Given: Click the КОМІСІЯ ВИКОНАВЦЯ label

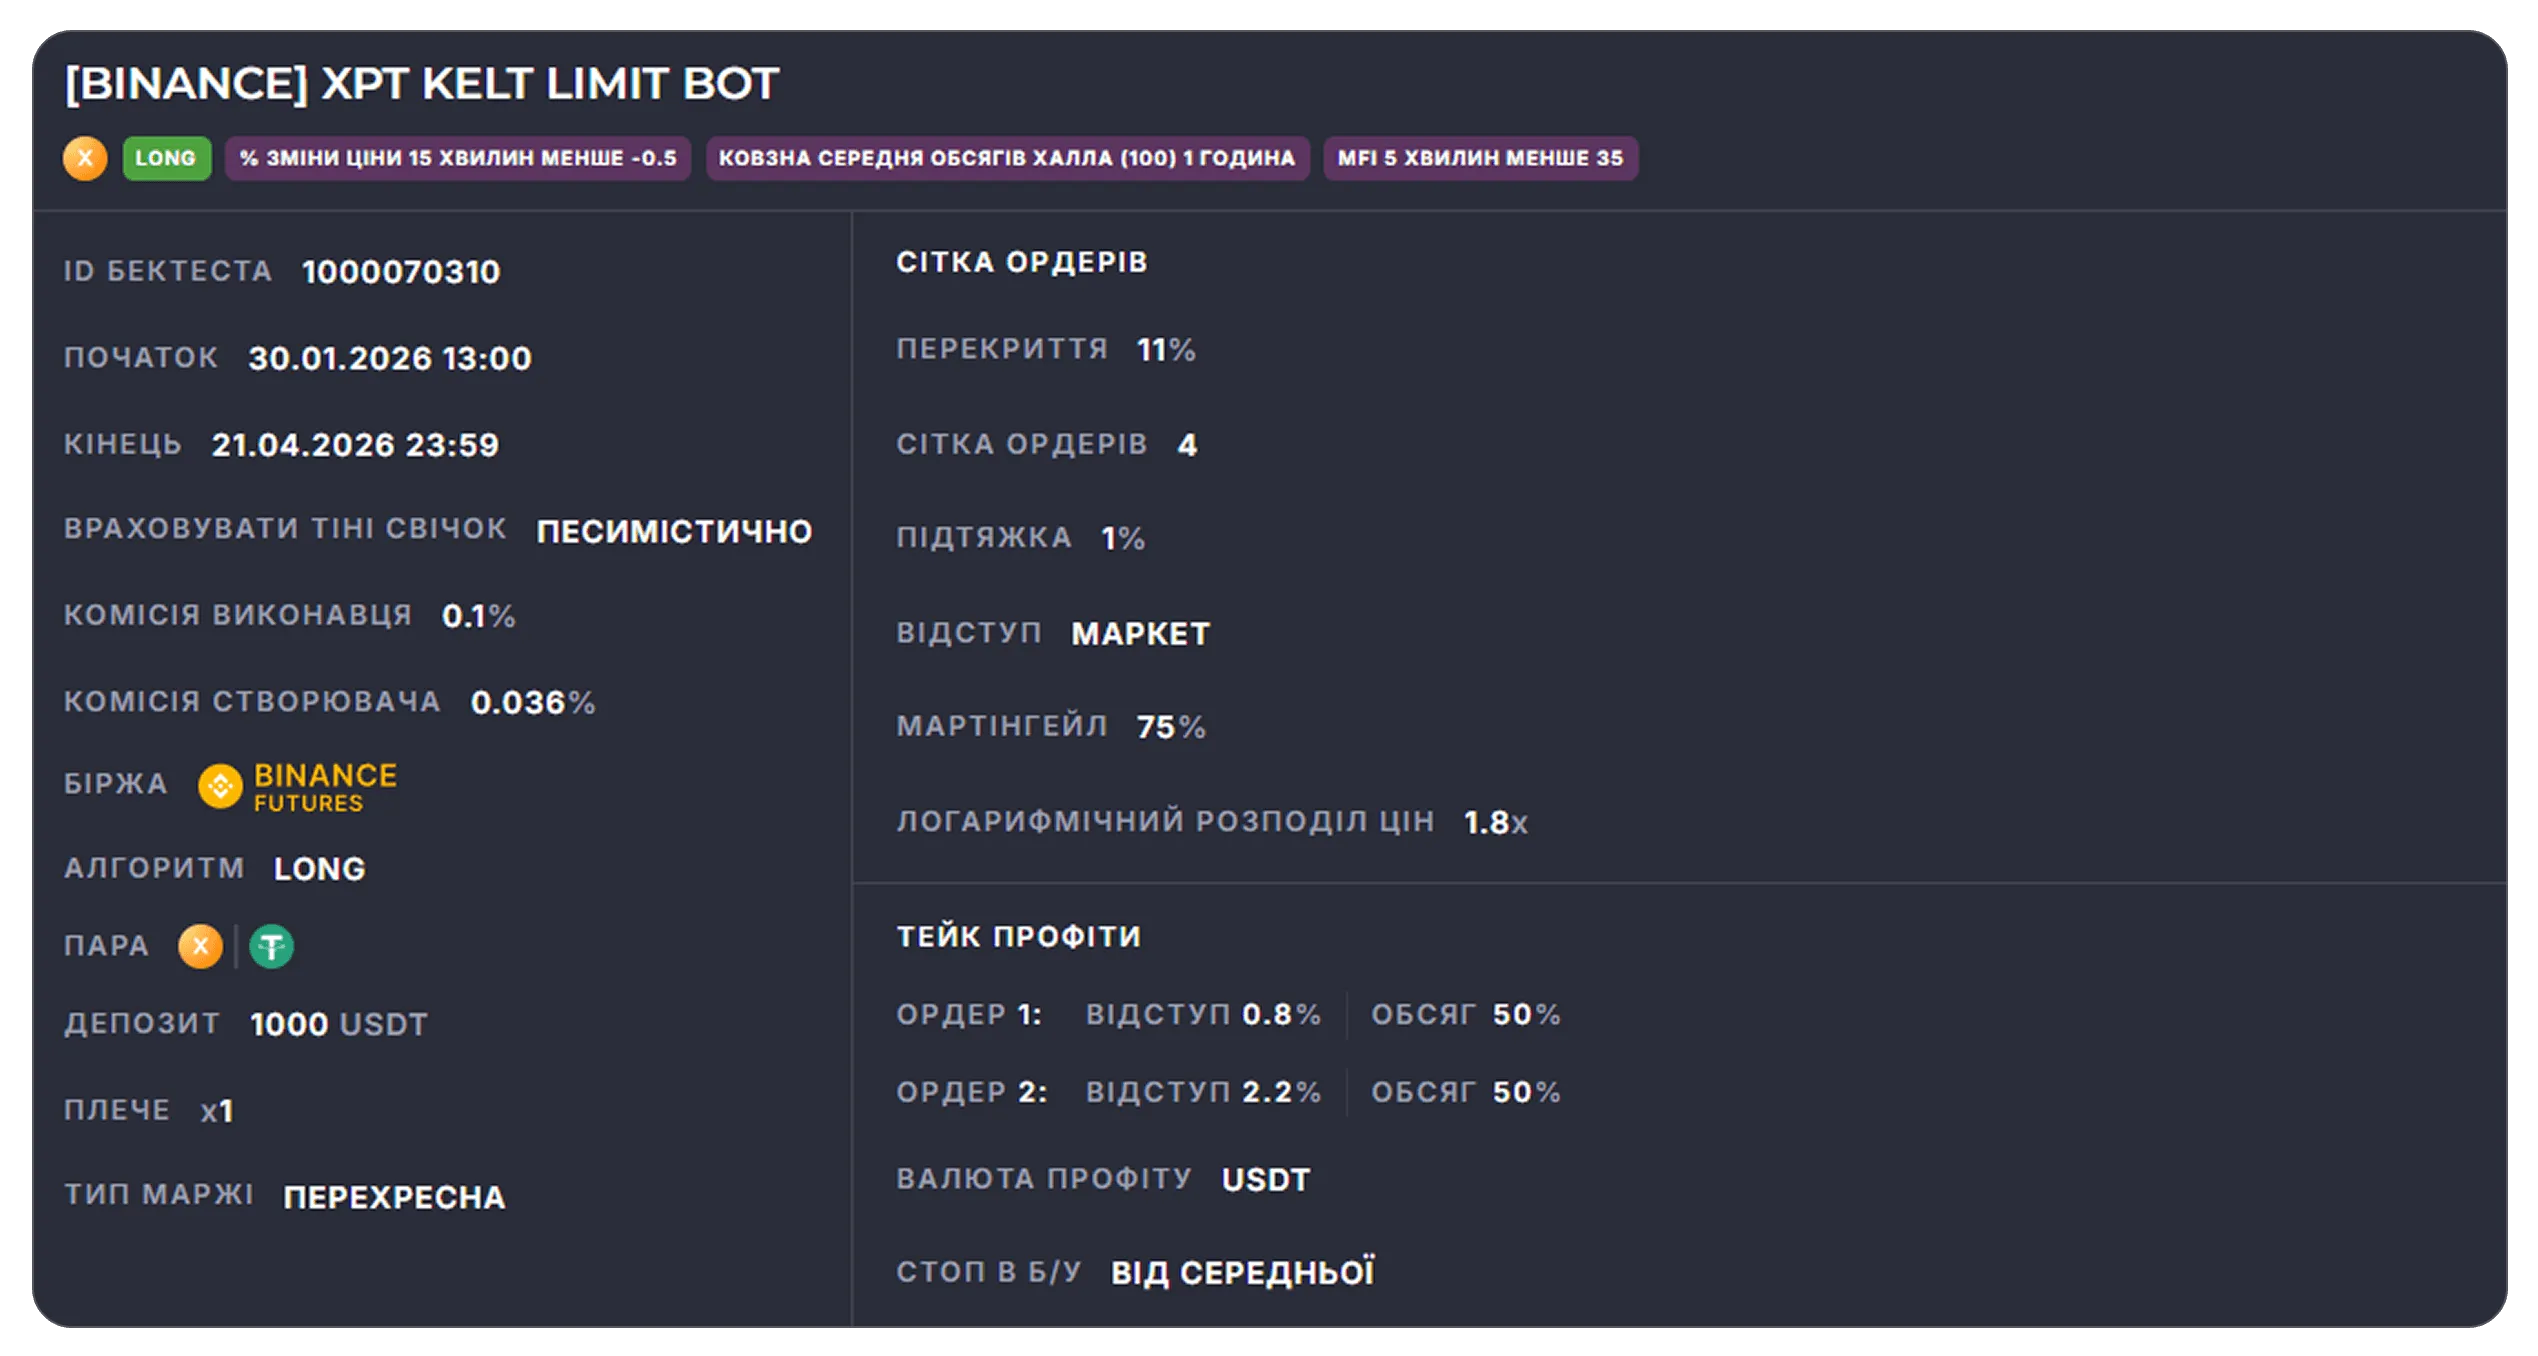Looking at the screenshot, I should (238, 615).
